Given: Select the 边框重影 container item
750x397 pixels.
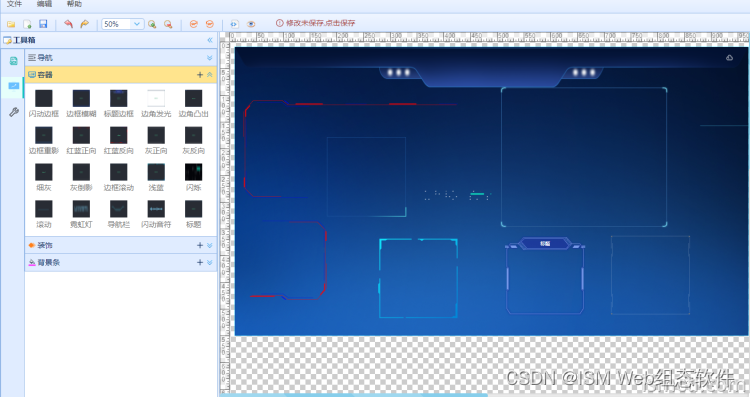Looking at the screenshot, I should (x=44, y=140).
